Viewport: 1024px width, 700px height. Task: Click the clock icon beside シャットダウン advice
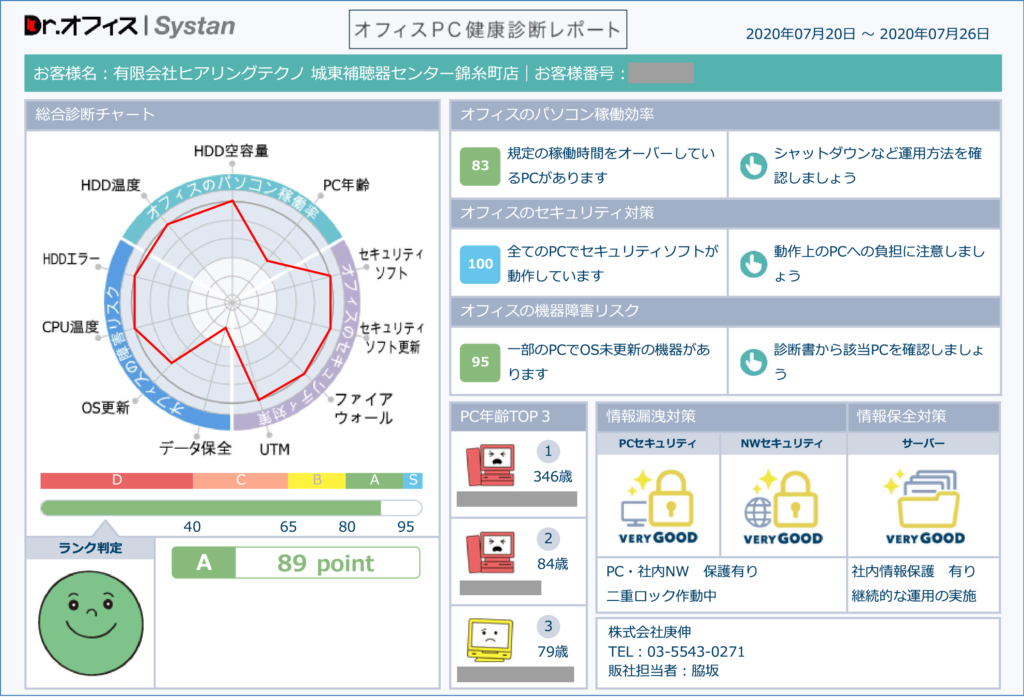pos(753,166)
